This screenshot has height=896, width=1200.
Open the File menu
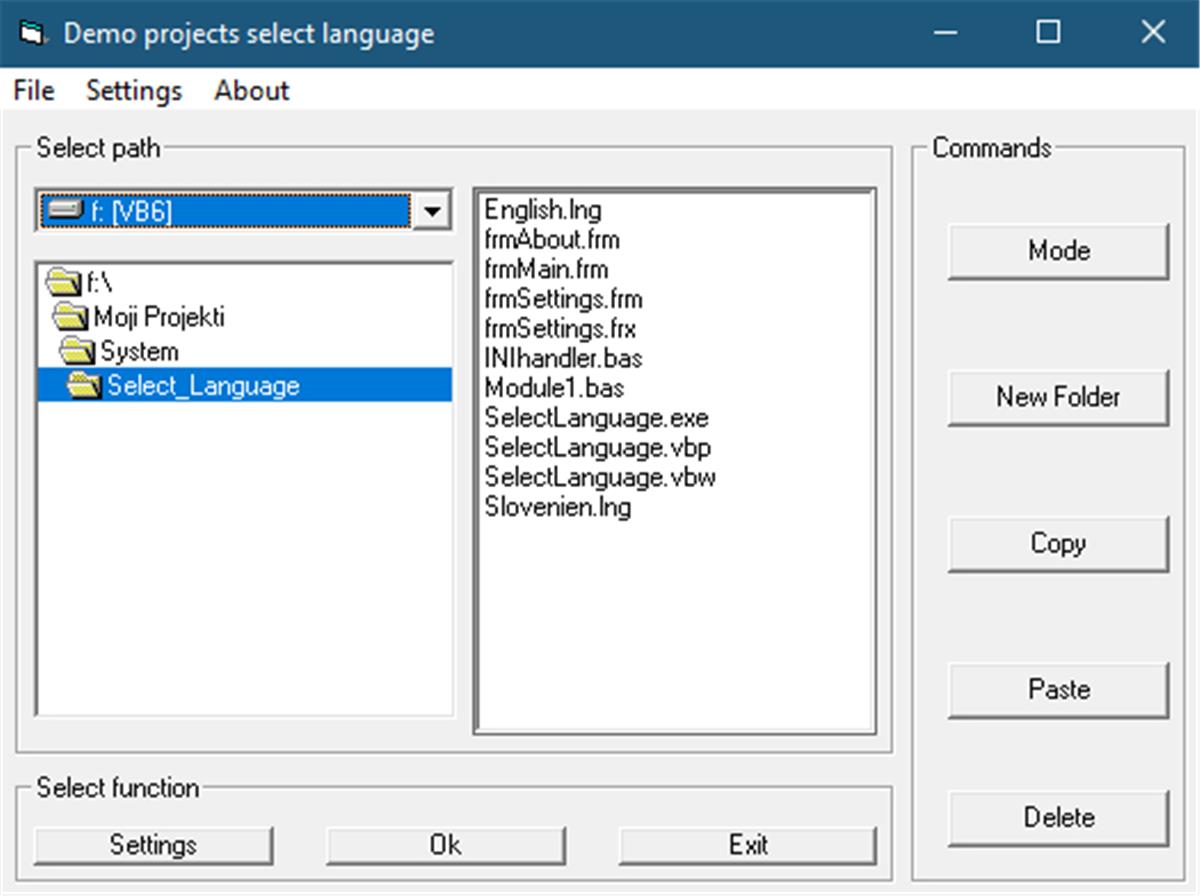point(33,91)
